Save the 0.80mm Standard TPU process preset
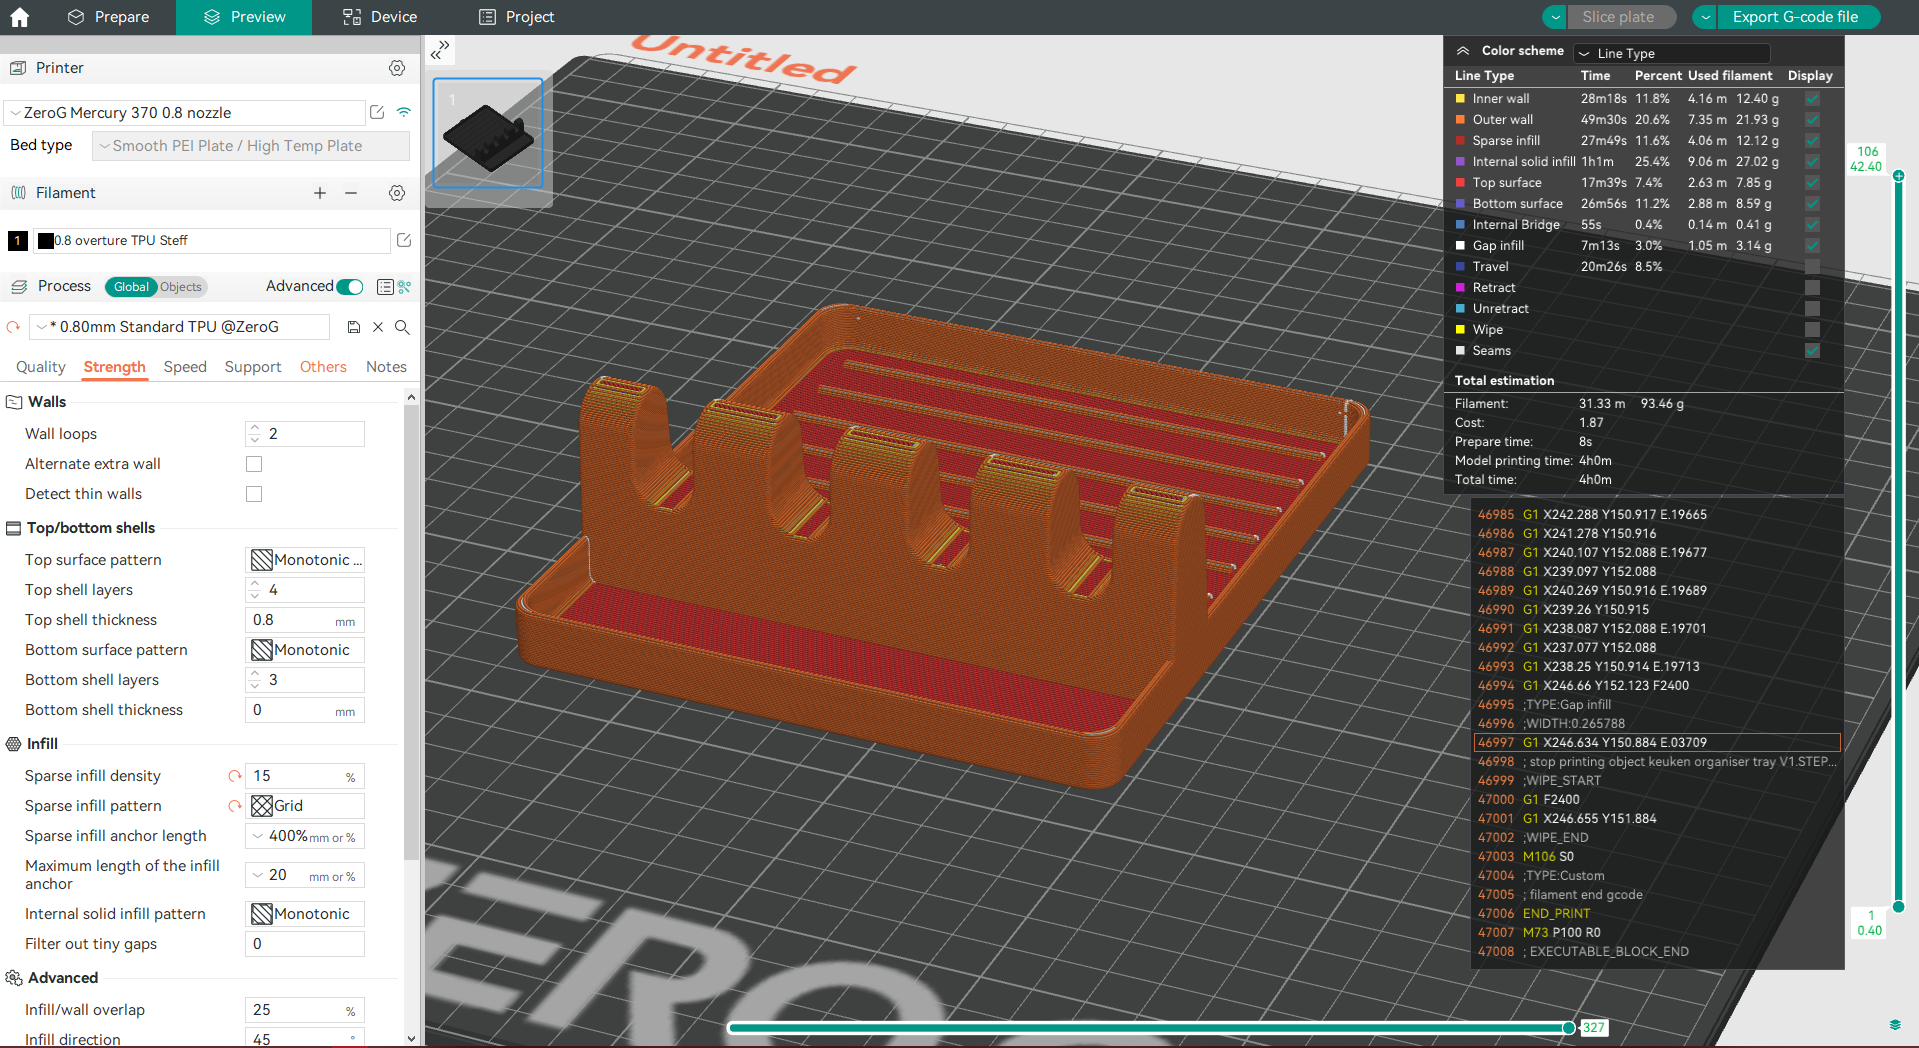Screen dimensions: 1919x1048 coord(354,327)
